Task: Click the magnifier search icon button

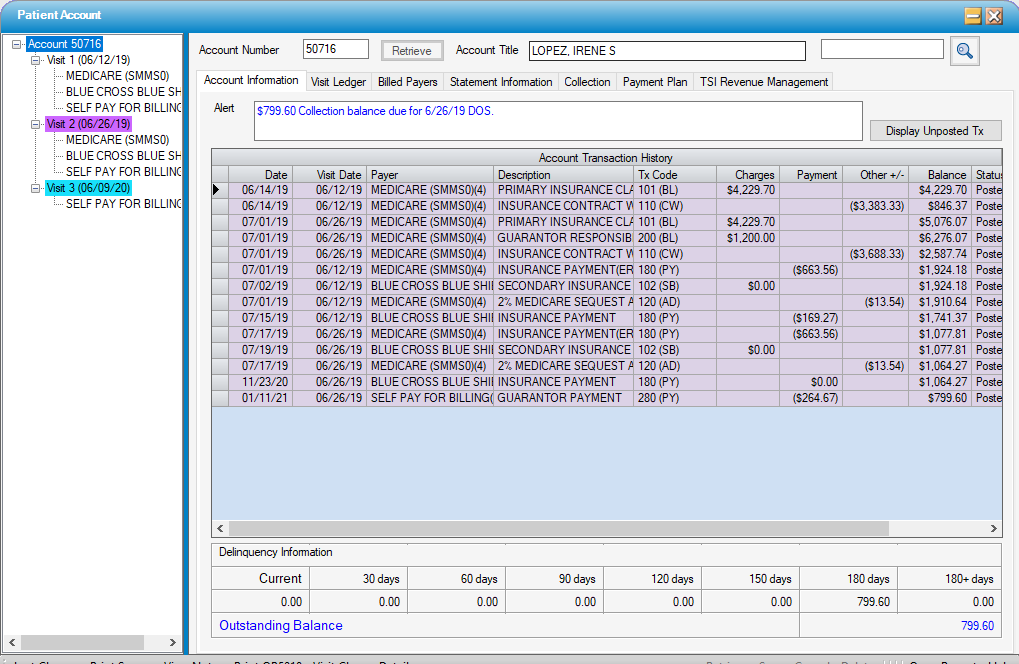Action: [964, 51]
